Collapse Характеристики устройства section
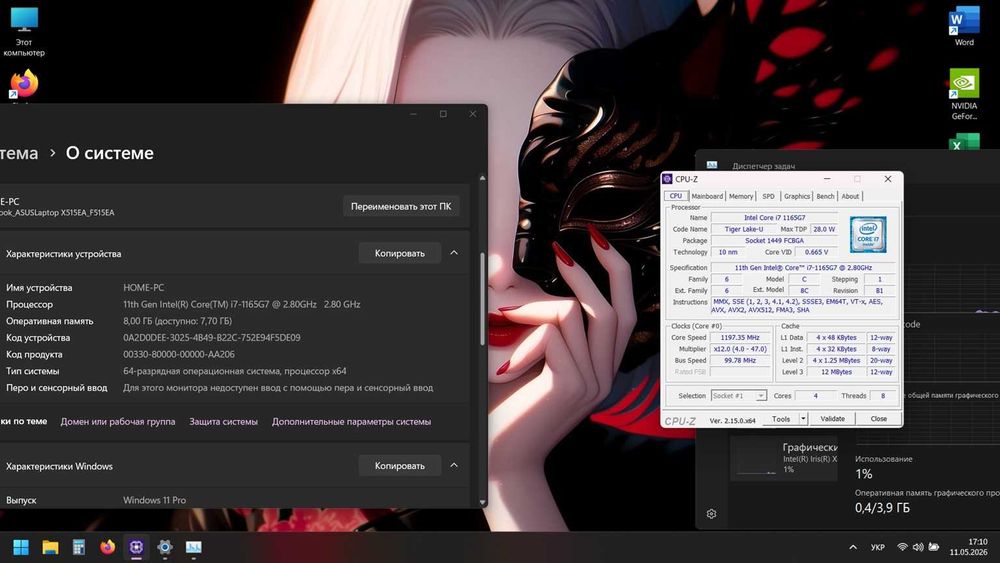 click(x=454, y=253)
